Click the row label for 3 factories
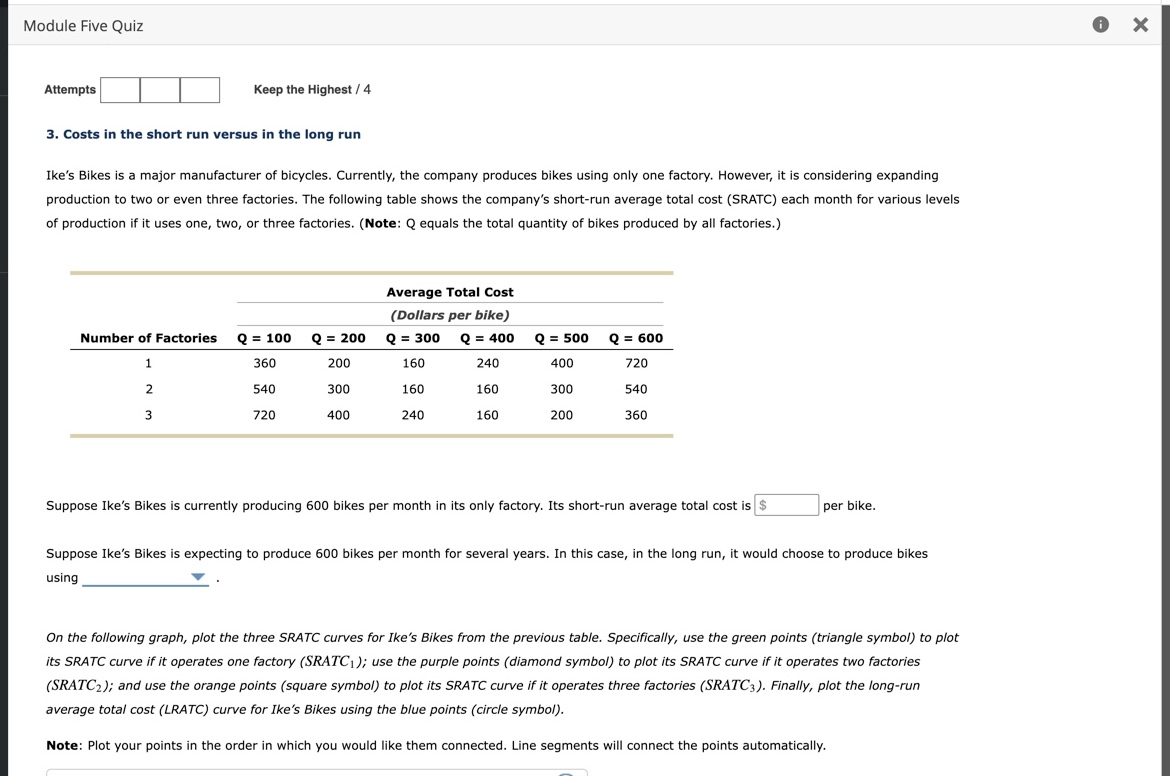 tap(148, 415)
